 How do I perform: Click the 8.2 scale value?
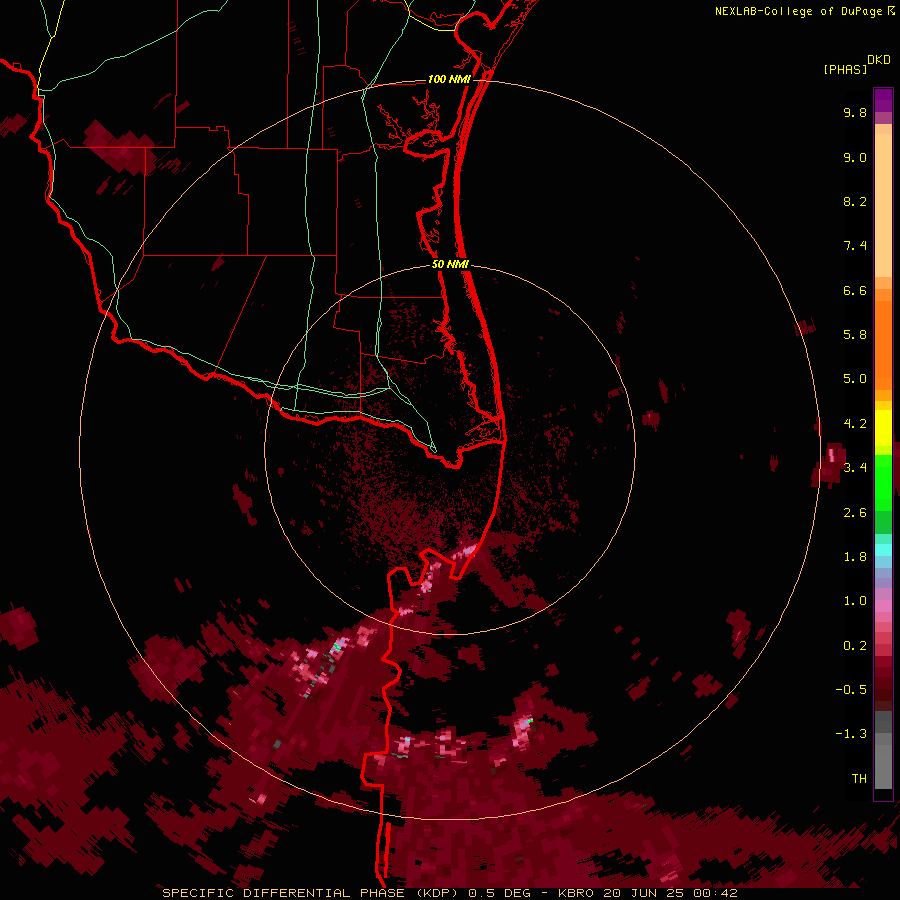[855, 201]
